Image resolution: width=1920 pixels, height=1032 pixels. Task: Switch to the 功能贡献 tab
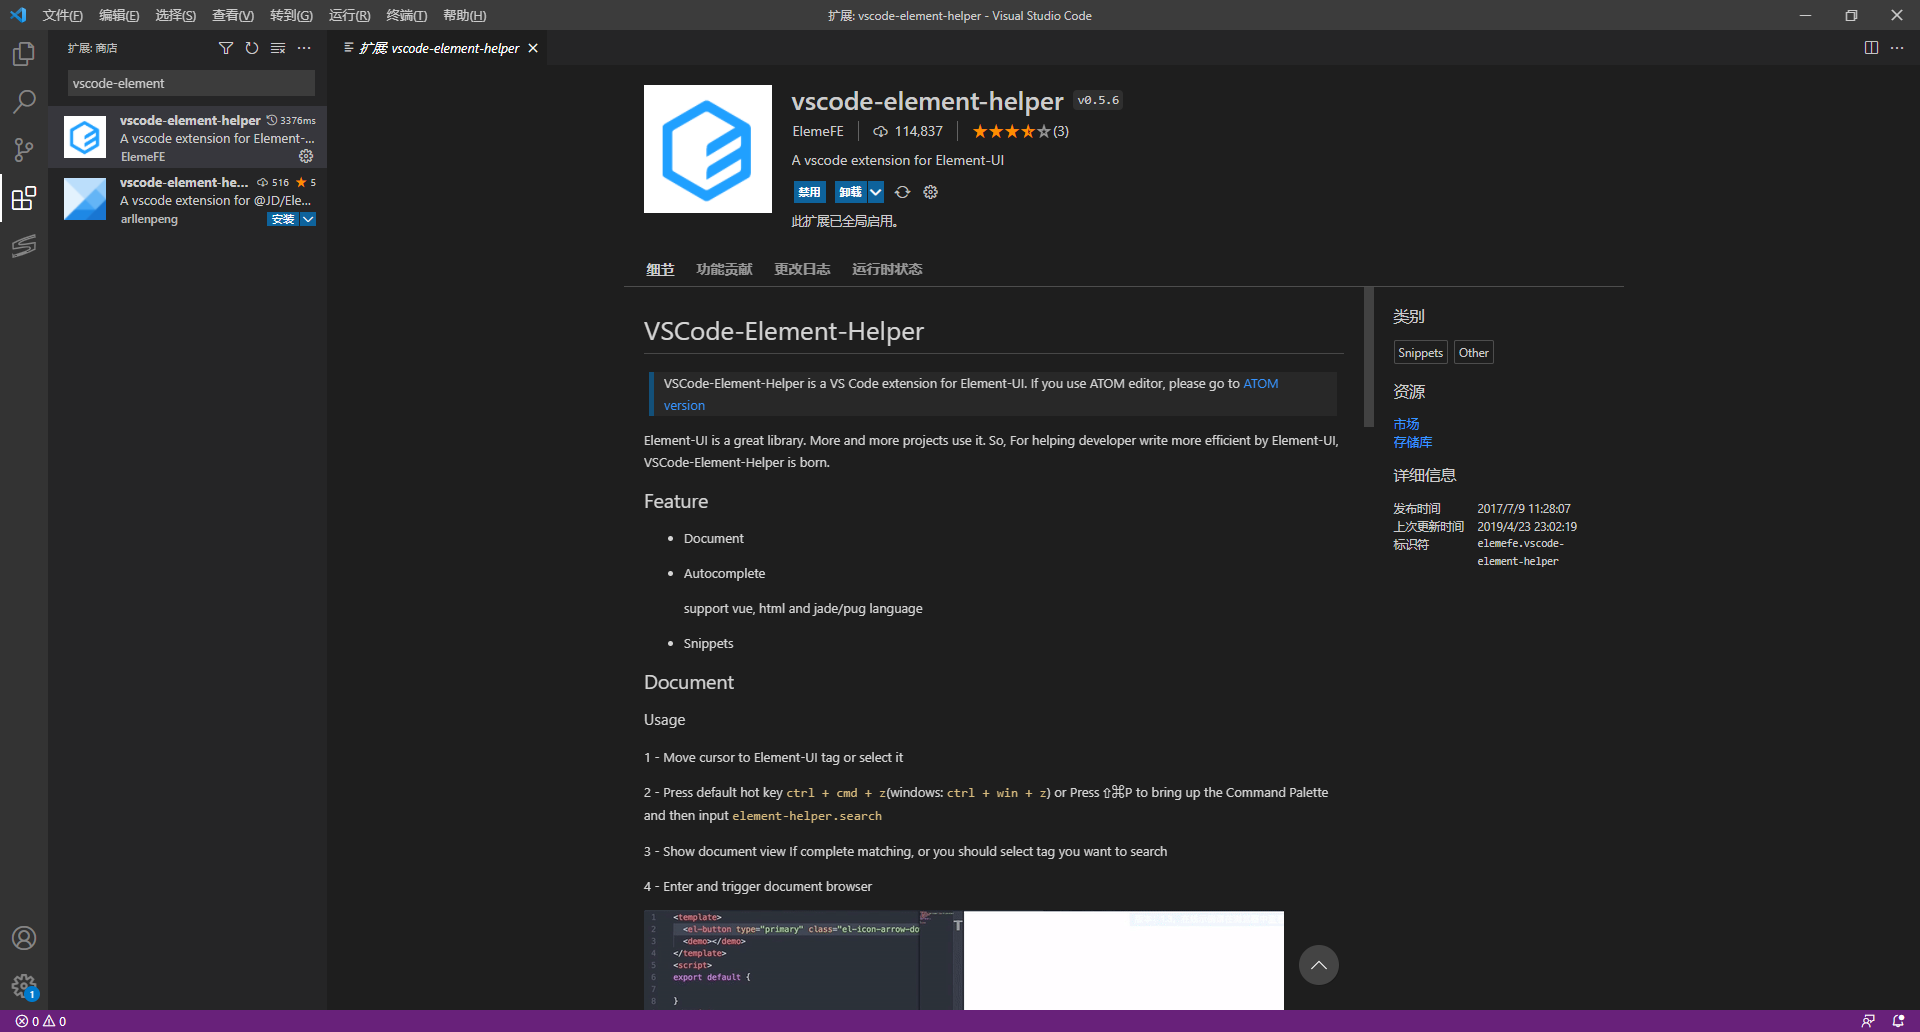coord(724,269)
